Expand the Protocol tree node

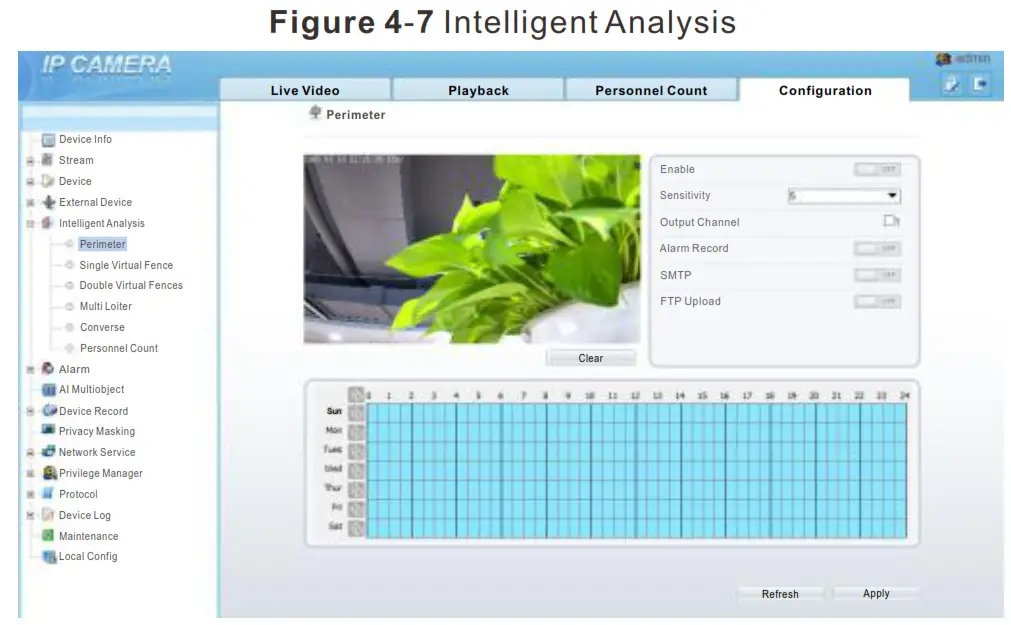click(x=30, y=495)
